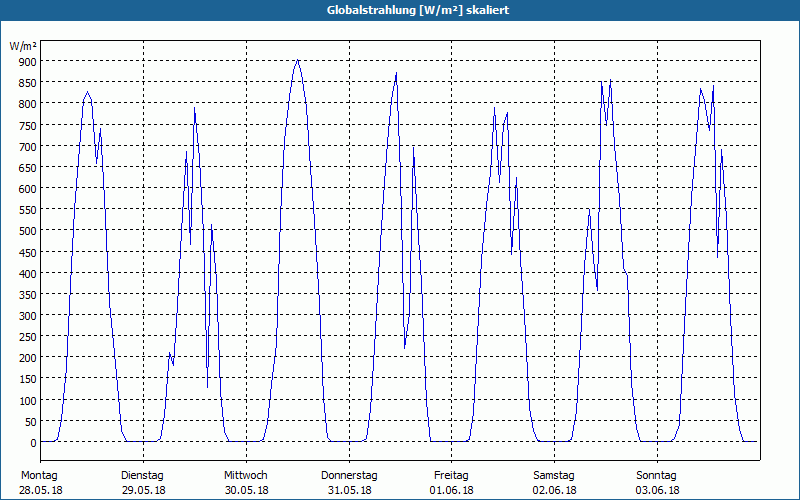Click the W/m² axis unit label
The height and width of the screenshot is (500, 800).
pyautogui.click(x=23, y=46)
